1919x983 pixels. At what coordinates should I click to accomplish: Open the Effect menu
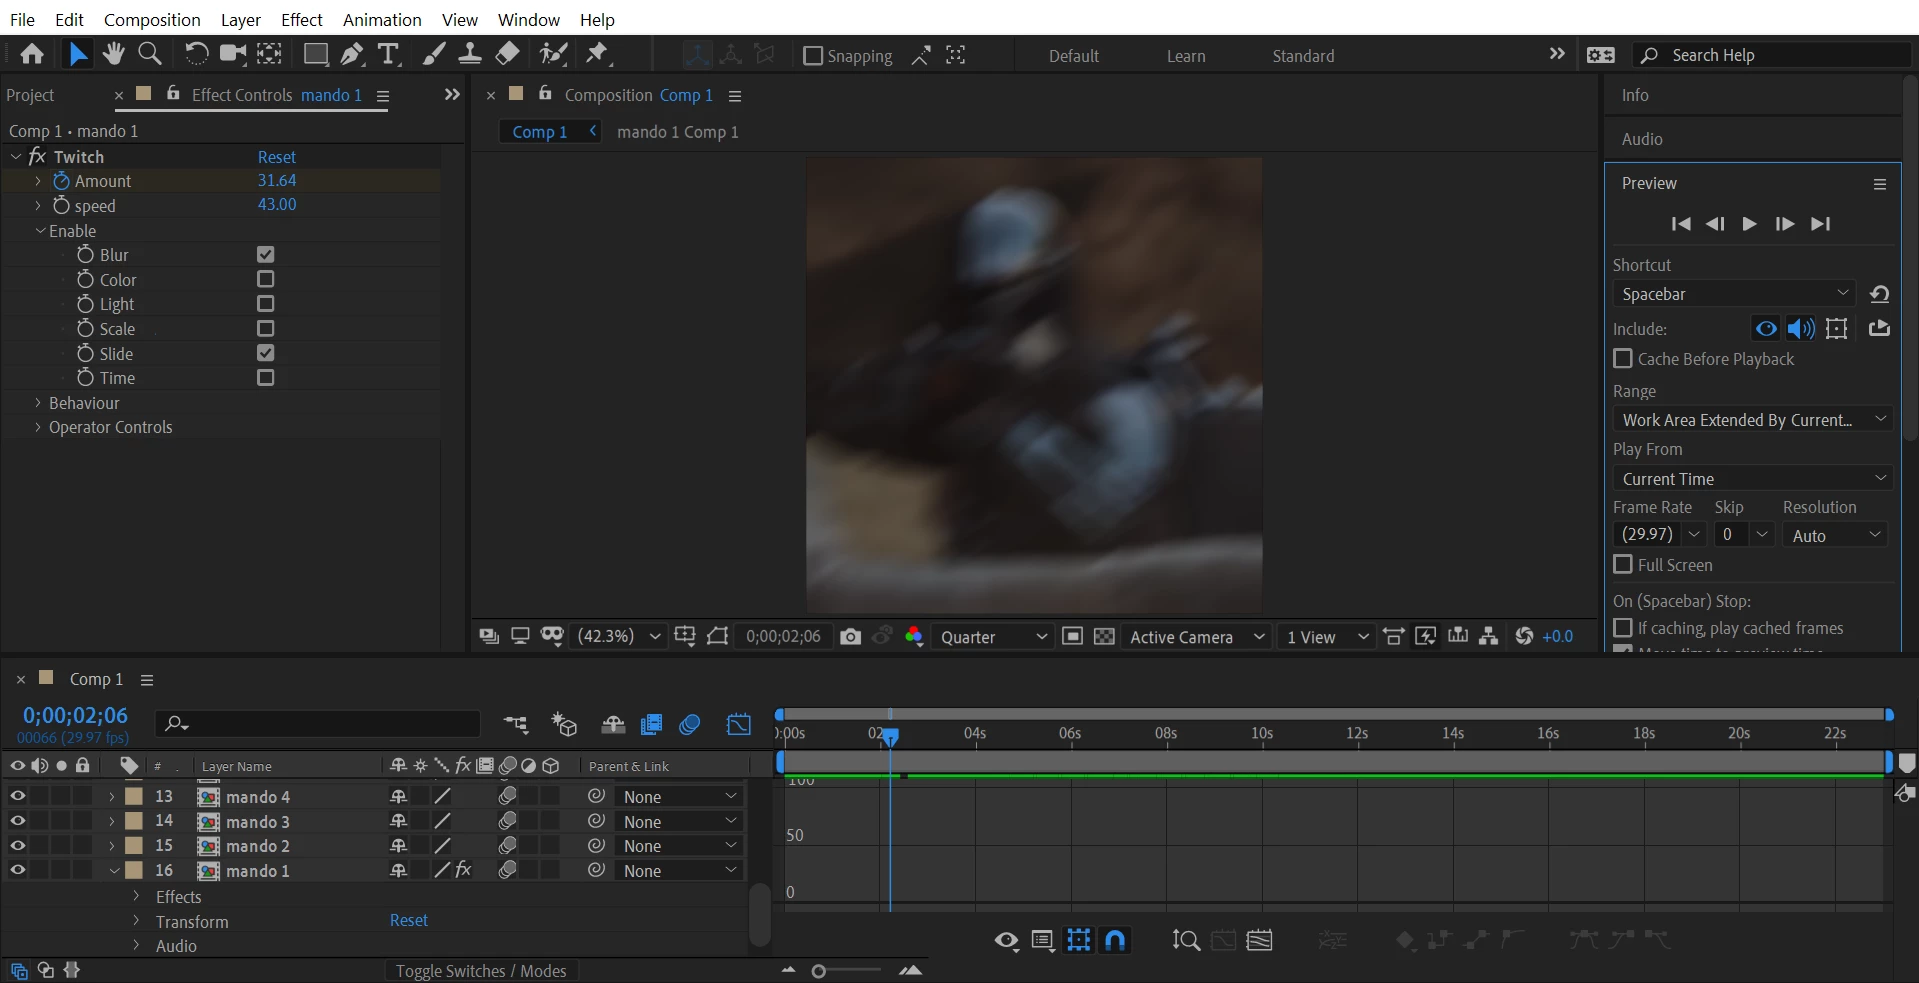click(301, 20)
